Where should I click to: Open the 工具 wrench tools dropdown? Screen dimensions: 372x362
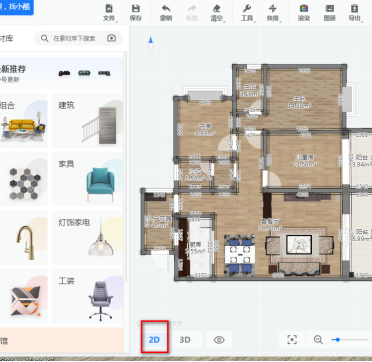tap(247, 13)
